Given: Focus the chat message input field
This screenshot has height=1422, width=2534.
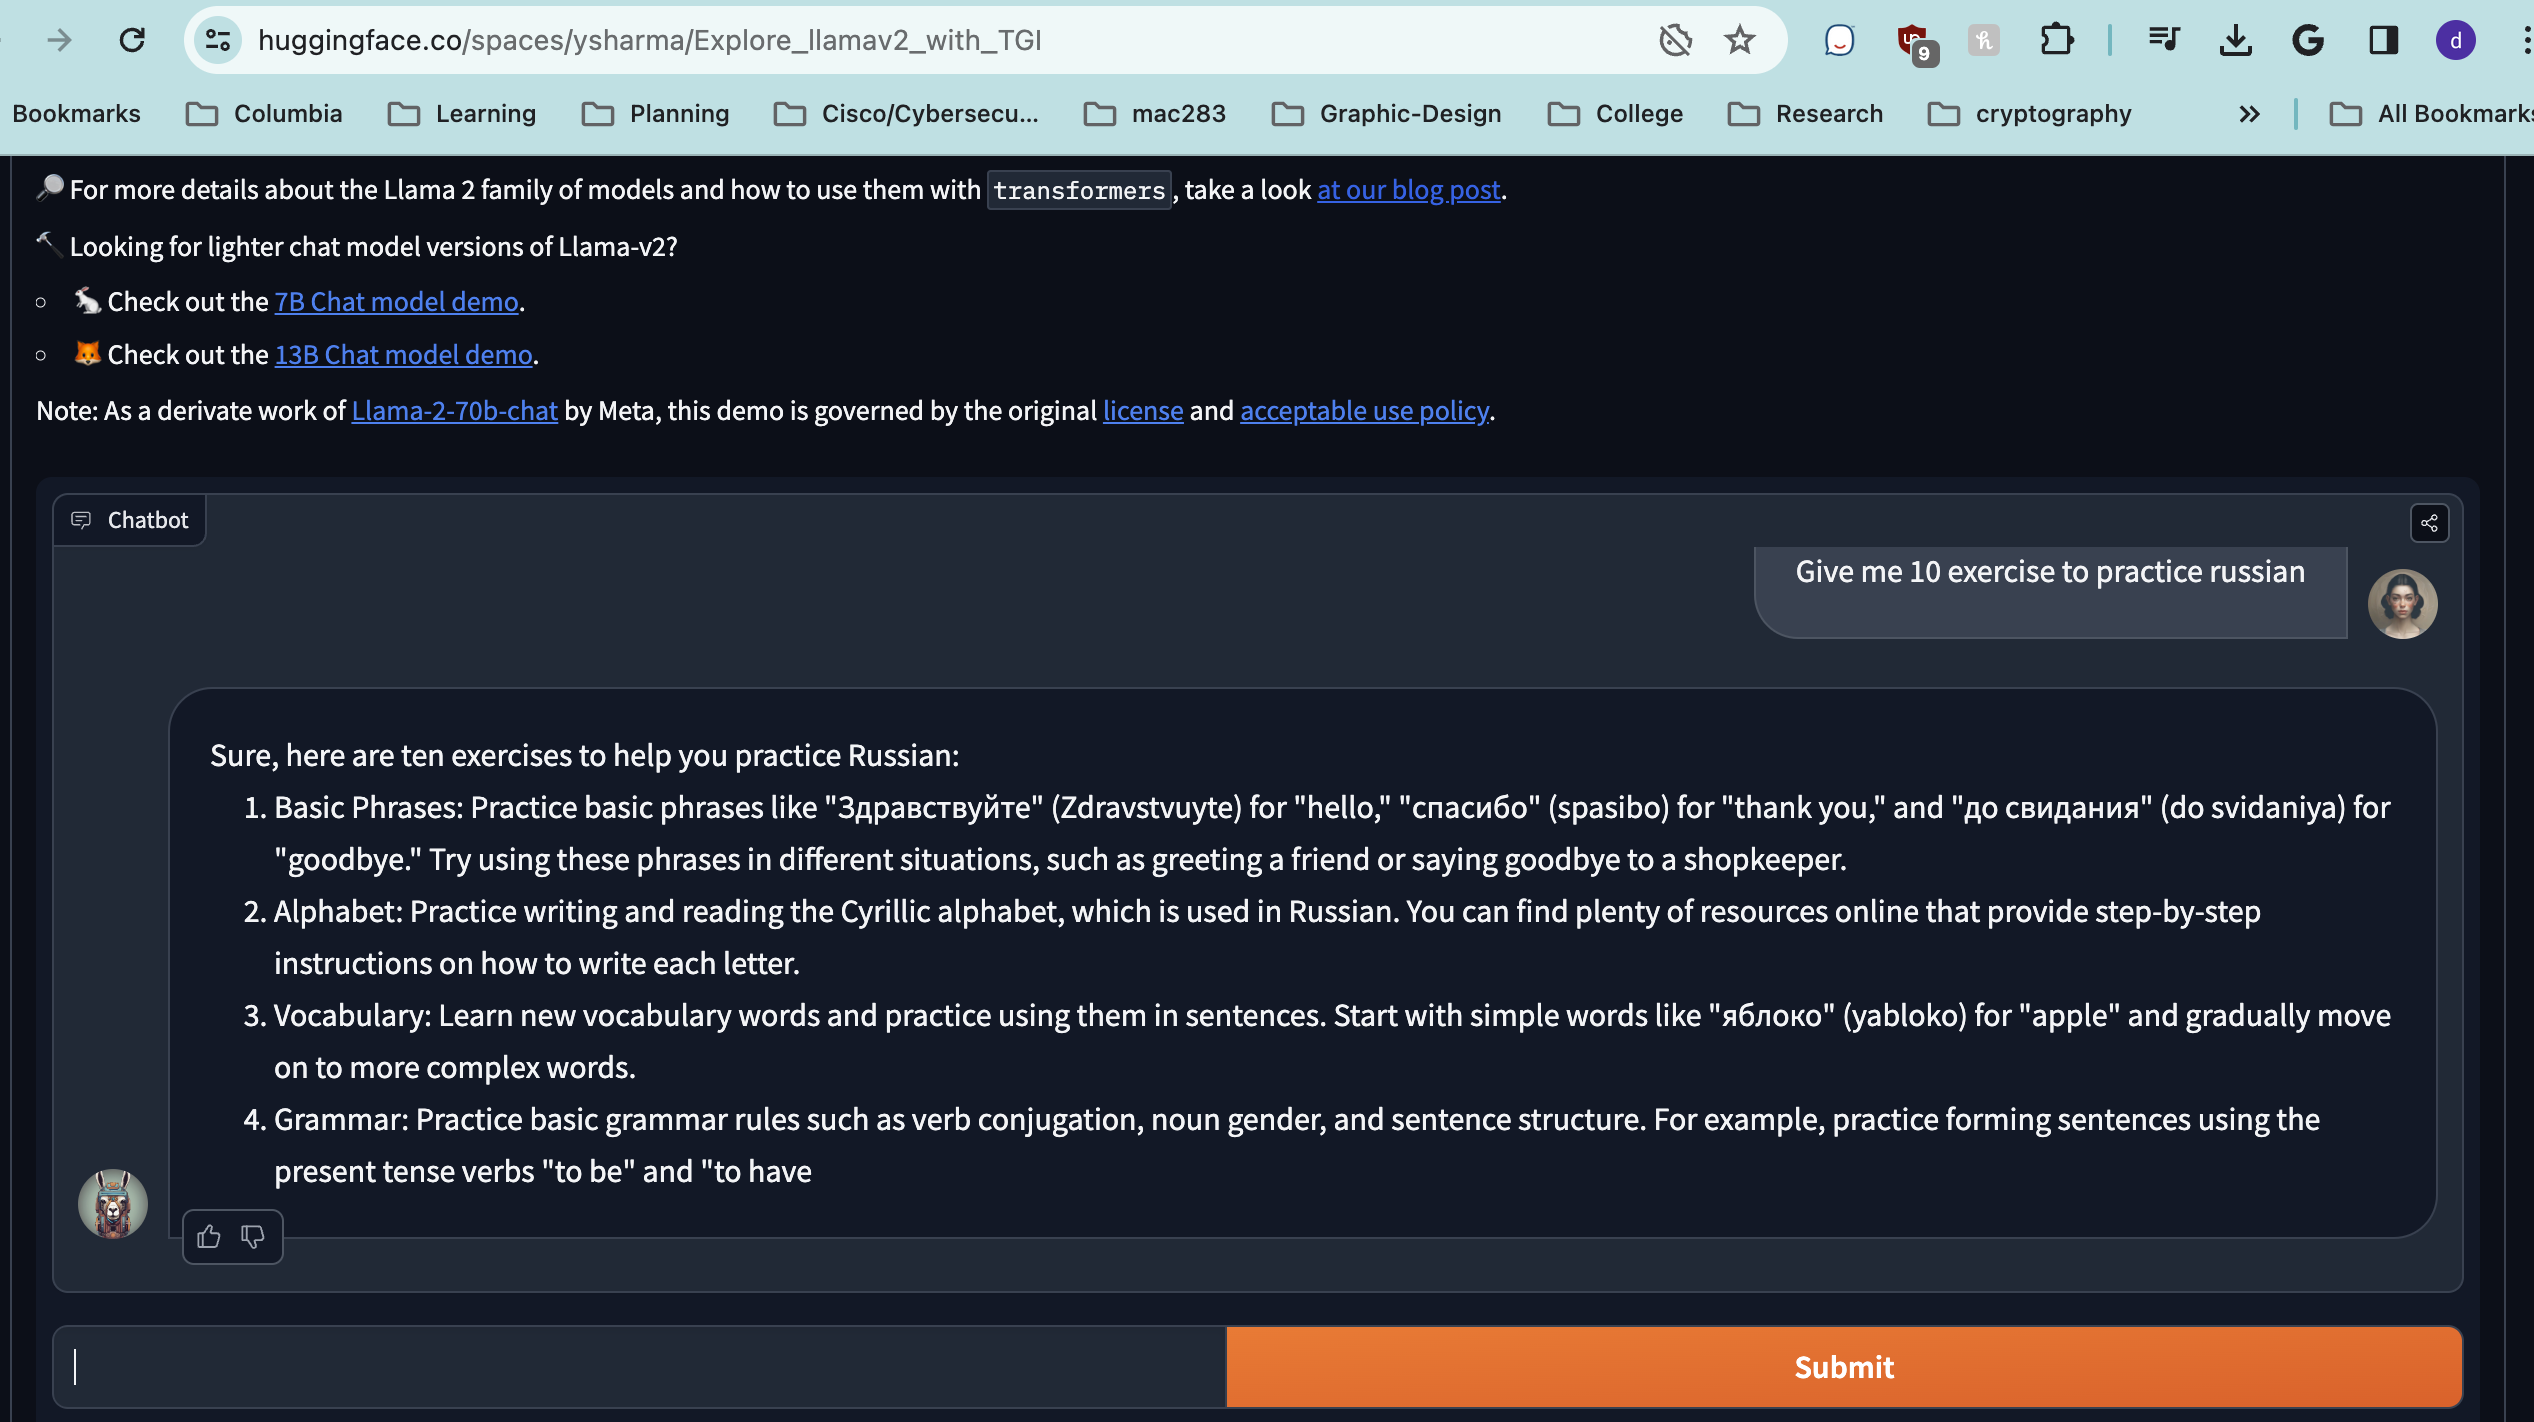Looking at the screenshot, I should click(640, 1366).
